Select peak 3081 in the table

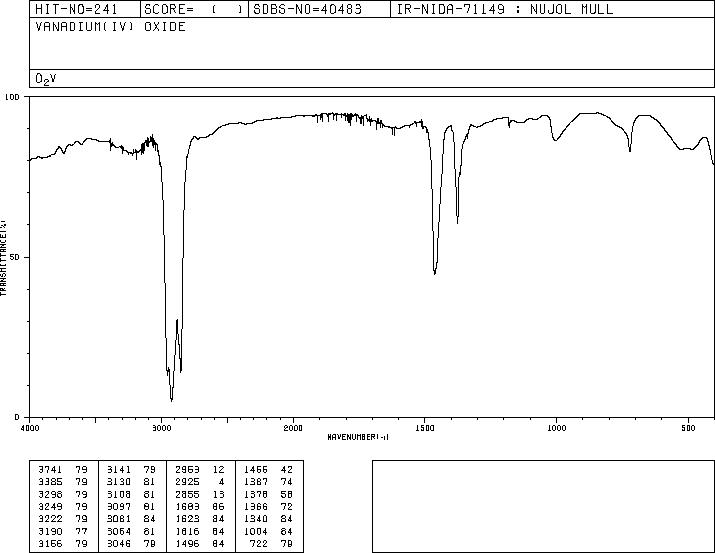(x=119, y=519)
